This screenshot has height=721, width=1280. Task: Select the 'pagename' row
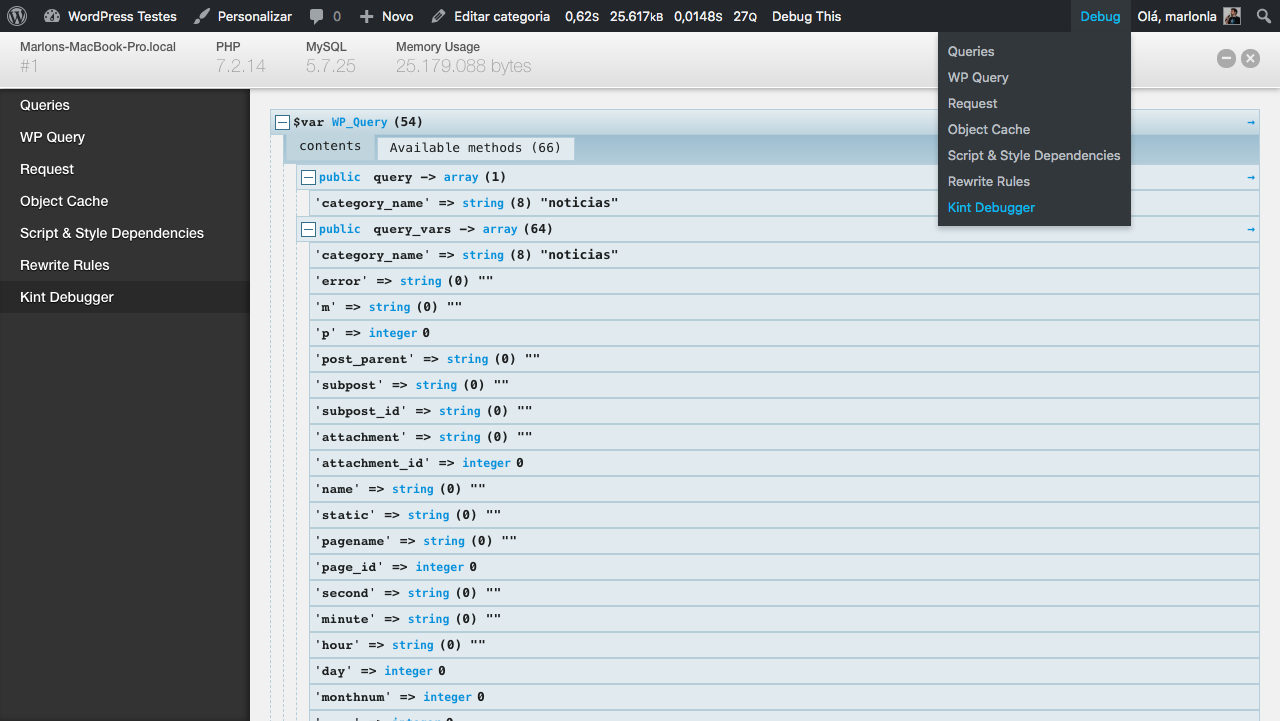[x=785, y=541]
